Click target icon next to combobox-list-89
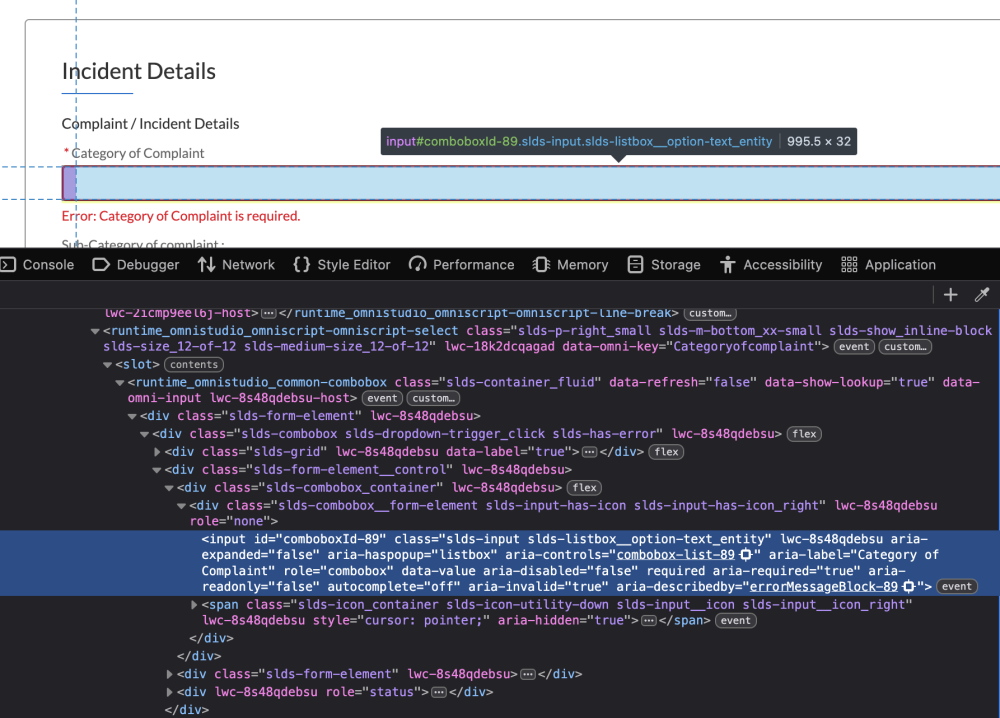Viewport: 1000px width, 718px height. tap(745, 555)
